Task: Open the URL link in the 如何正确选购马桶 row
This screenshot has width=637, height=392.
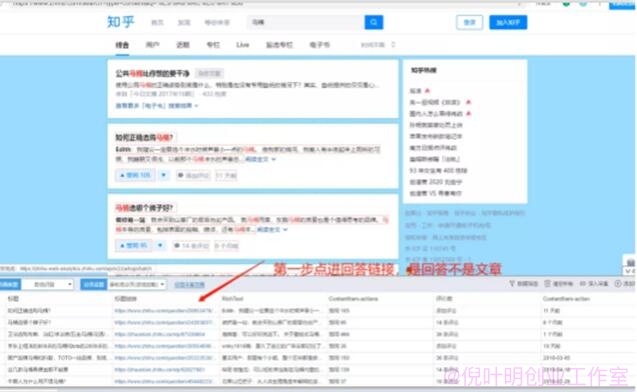Action: (164, 311)
